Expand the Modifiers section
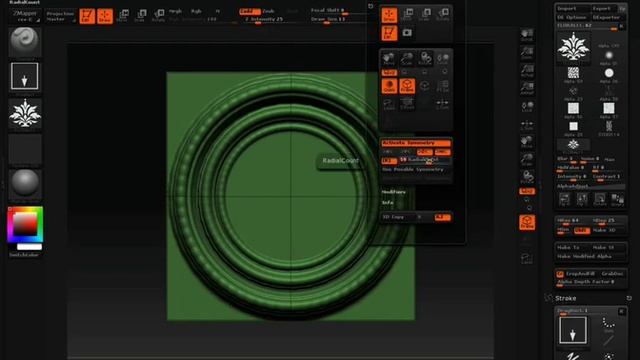This screenshot has width=640, height=360. point(394,192)
